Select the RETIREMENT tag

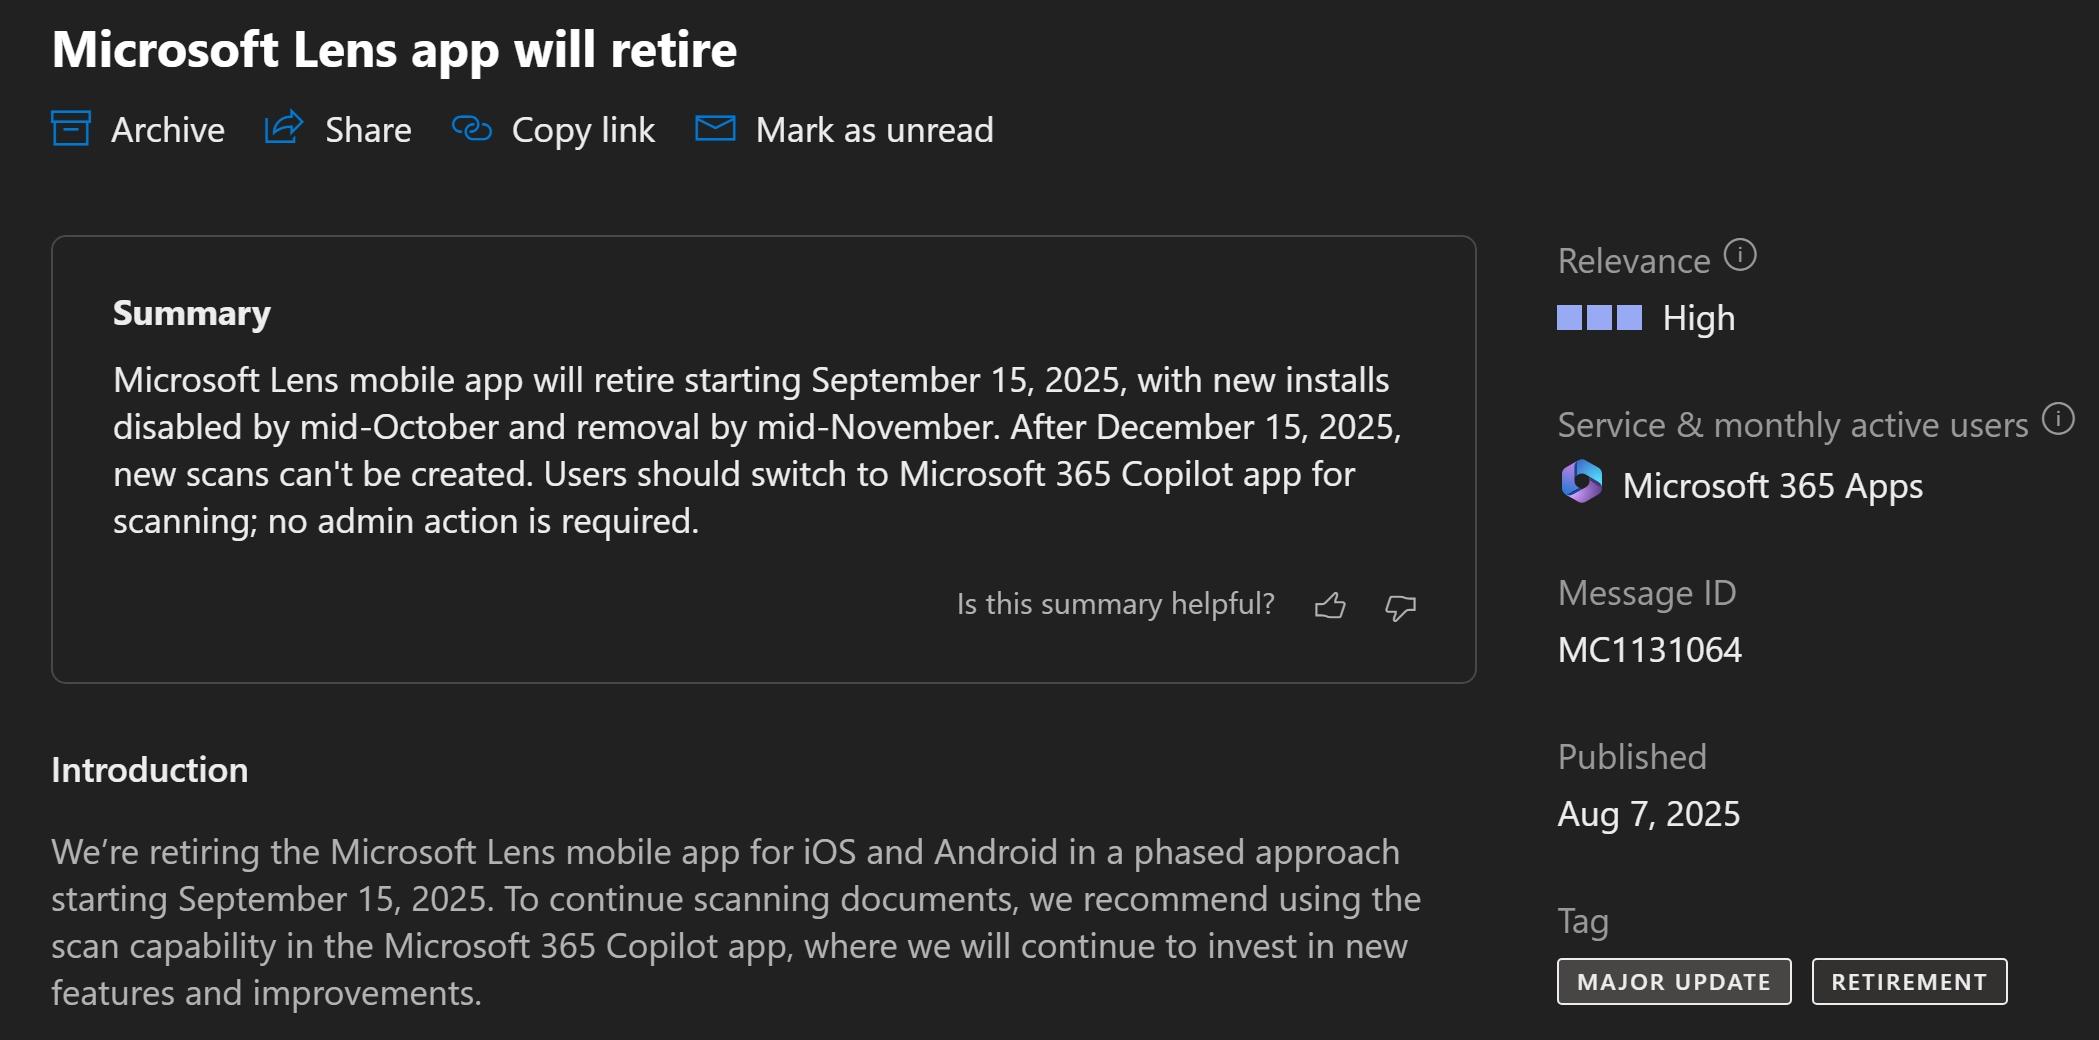1908,982
